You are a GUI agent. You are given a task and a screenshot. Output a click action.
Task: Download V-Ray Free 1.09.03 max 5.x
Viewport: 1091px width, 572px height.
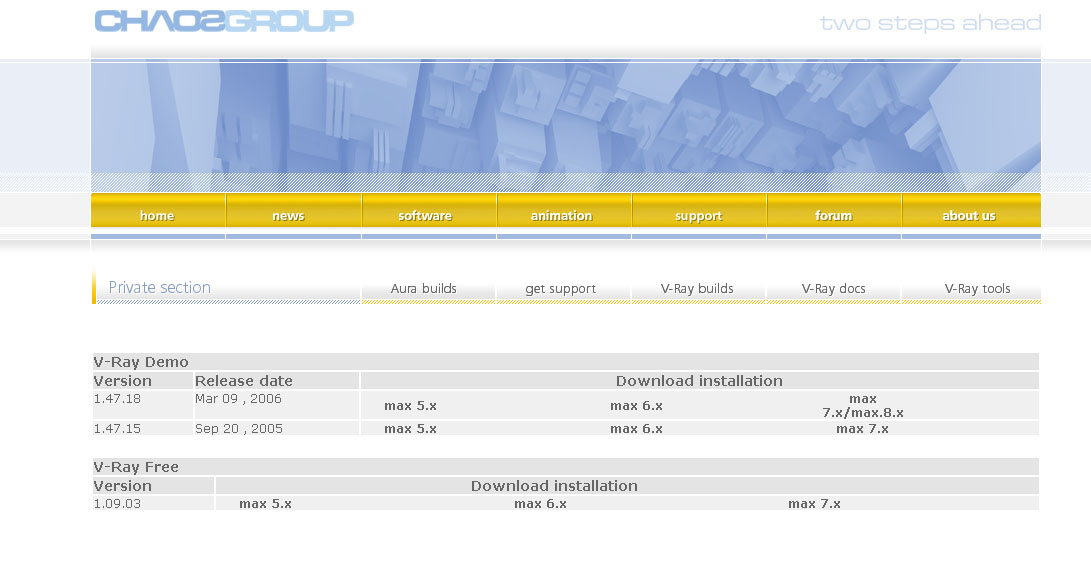266,504
